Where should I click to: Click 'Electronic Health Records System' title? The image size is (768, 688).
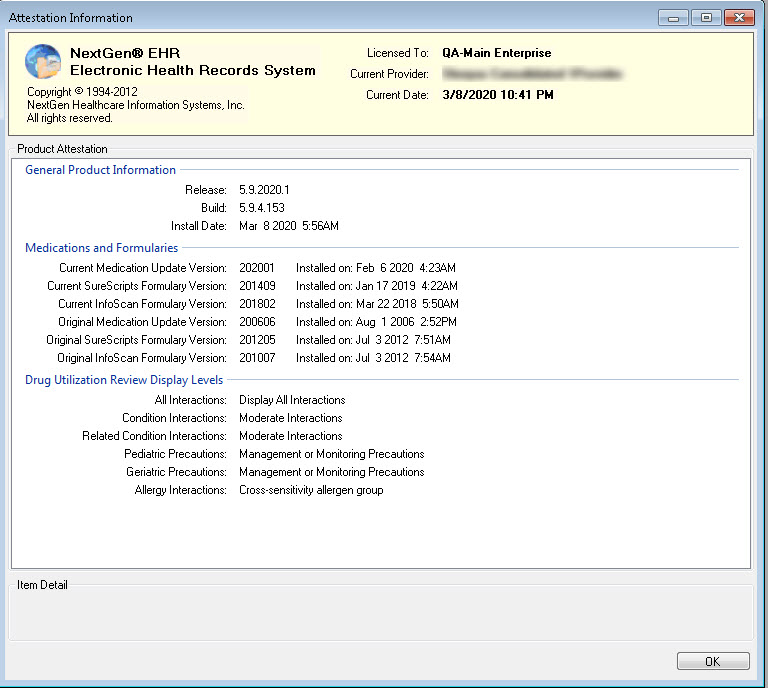coord(192,71)
